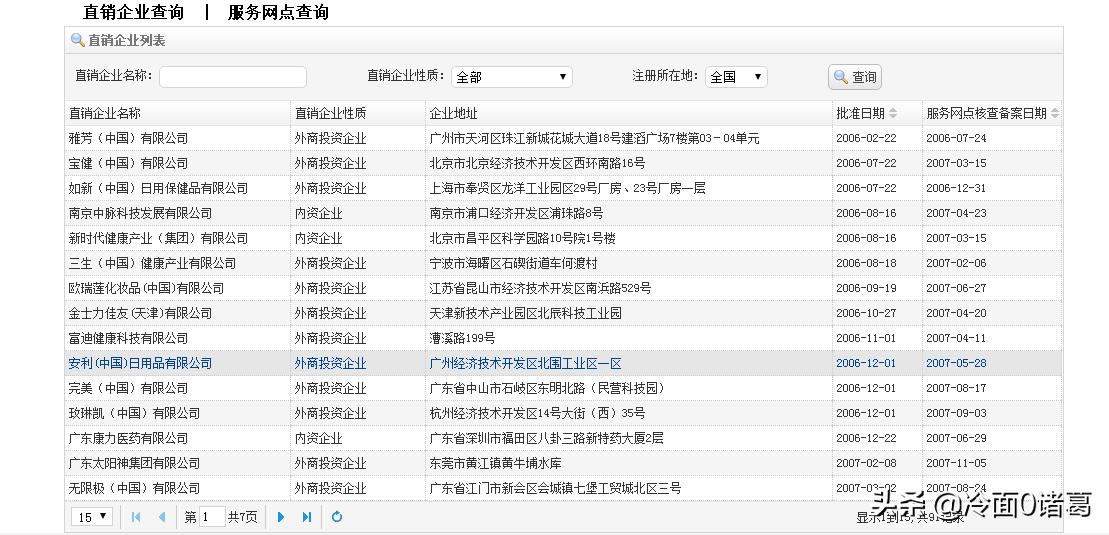
Task: Click approval date 2006-10-27
Action: click(x=866, y=313)
